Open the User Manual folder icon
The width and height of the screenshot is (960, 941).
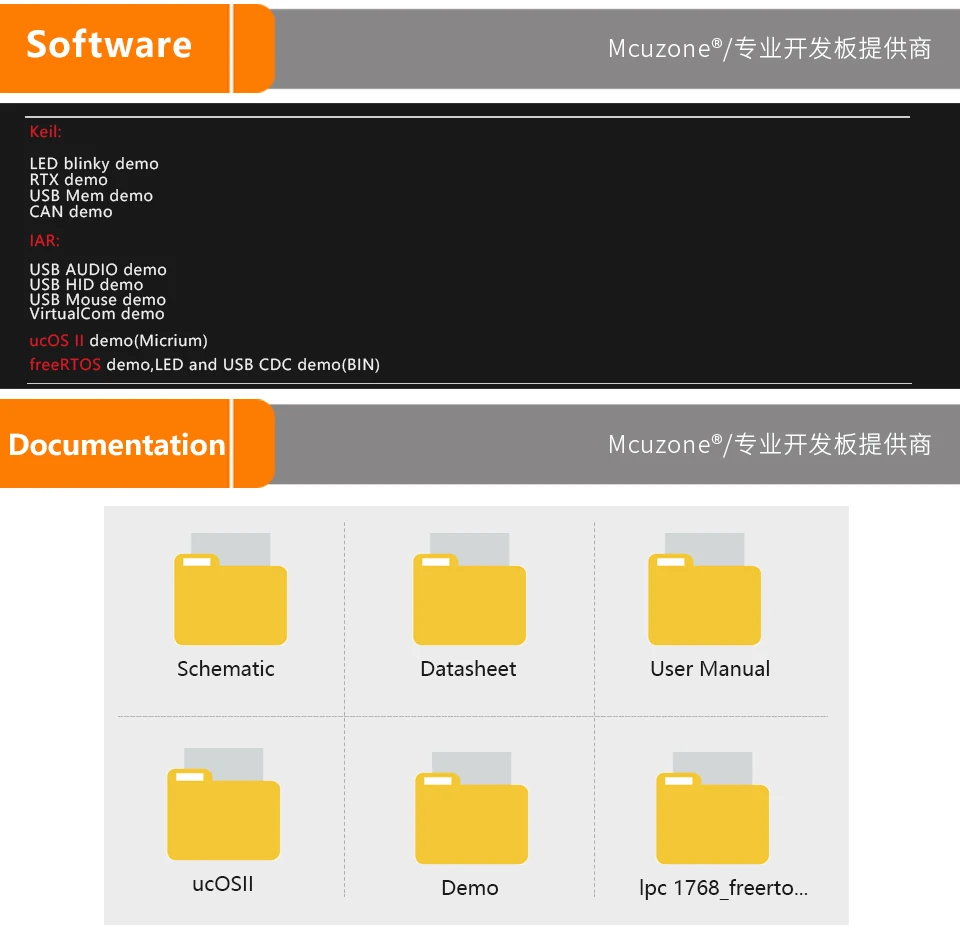click(704, 588)
